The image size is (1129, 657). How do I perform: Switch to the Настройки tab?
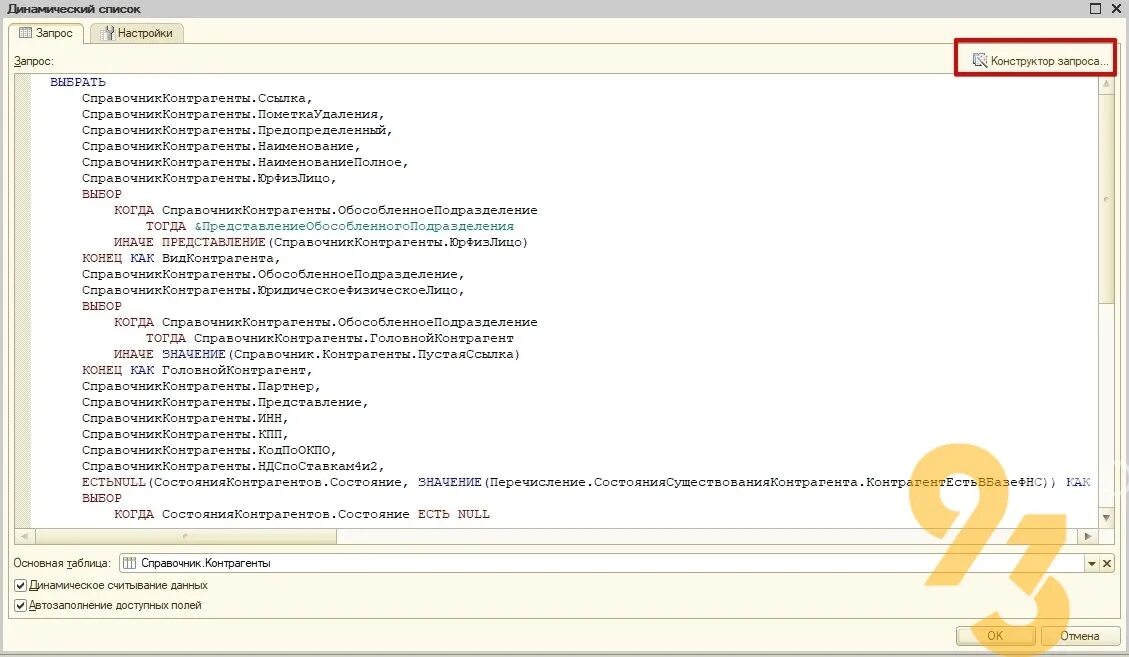coord(137,33)
